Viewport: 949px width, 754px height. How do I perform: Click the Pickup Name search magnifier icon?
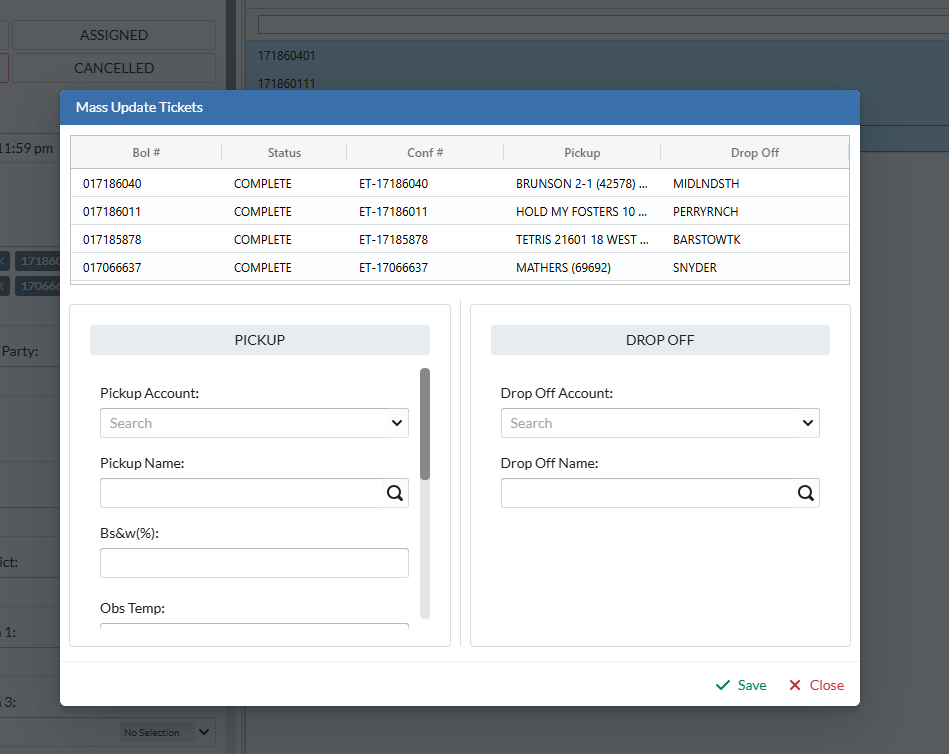(x=395, y=493)
